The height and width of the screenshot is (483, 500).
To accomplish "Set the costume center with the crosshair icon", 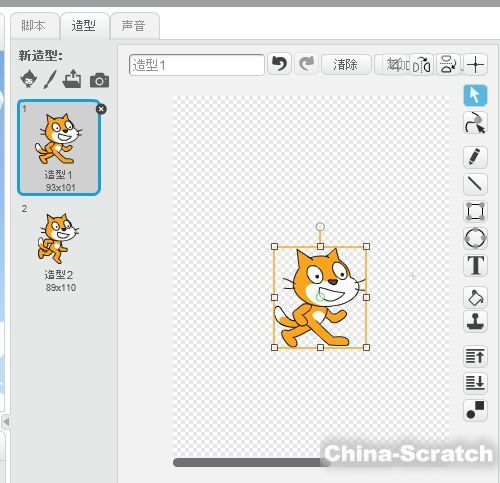I will (x=476, y=64).
